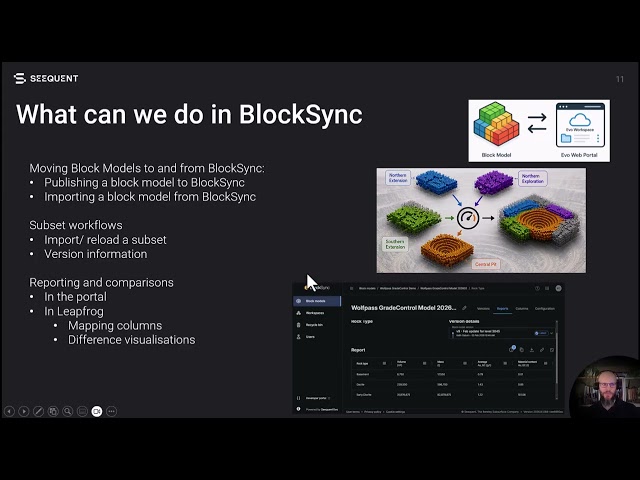Open the Privacy policy footer link
This screenshot has width=640, height=480.
pyautogui.click(x=373, y=412)
